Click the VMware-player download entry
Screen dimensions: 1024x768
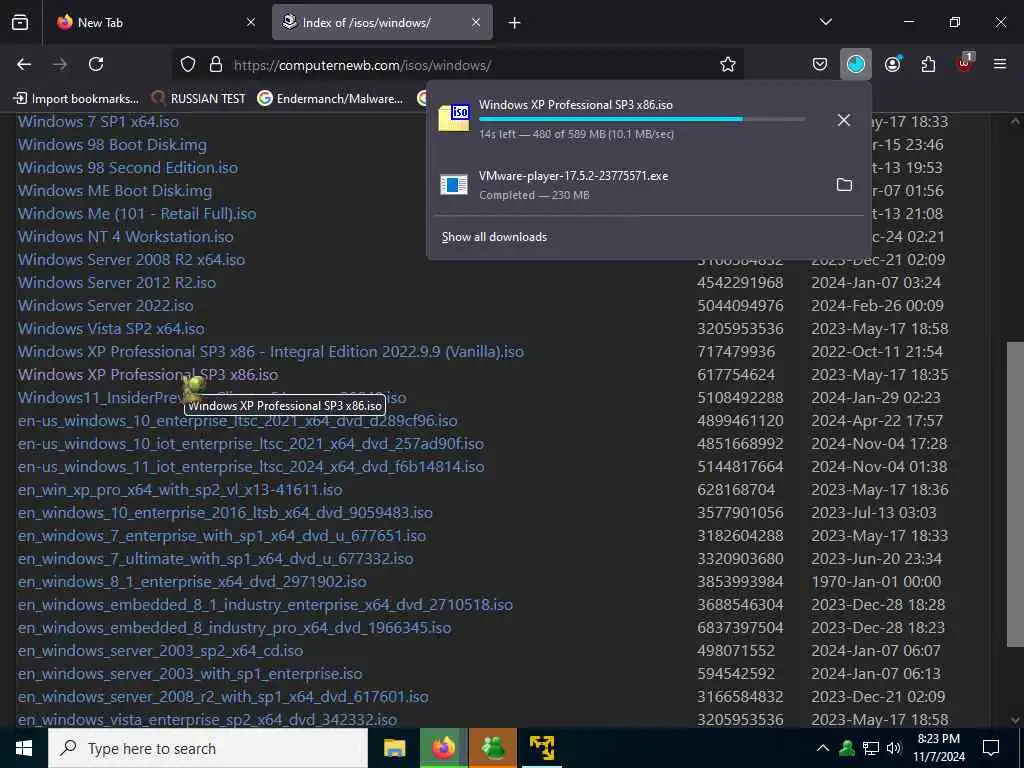(627, 185)
